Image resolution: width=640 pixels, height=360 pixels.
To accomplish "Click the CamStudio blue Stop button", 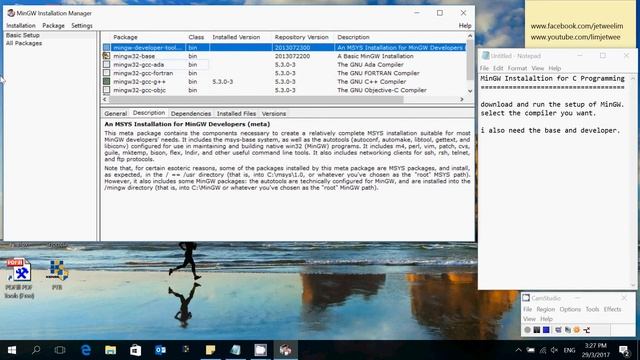I will click(x=546, y=330).
